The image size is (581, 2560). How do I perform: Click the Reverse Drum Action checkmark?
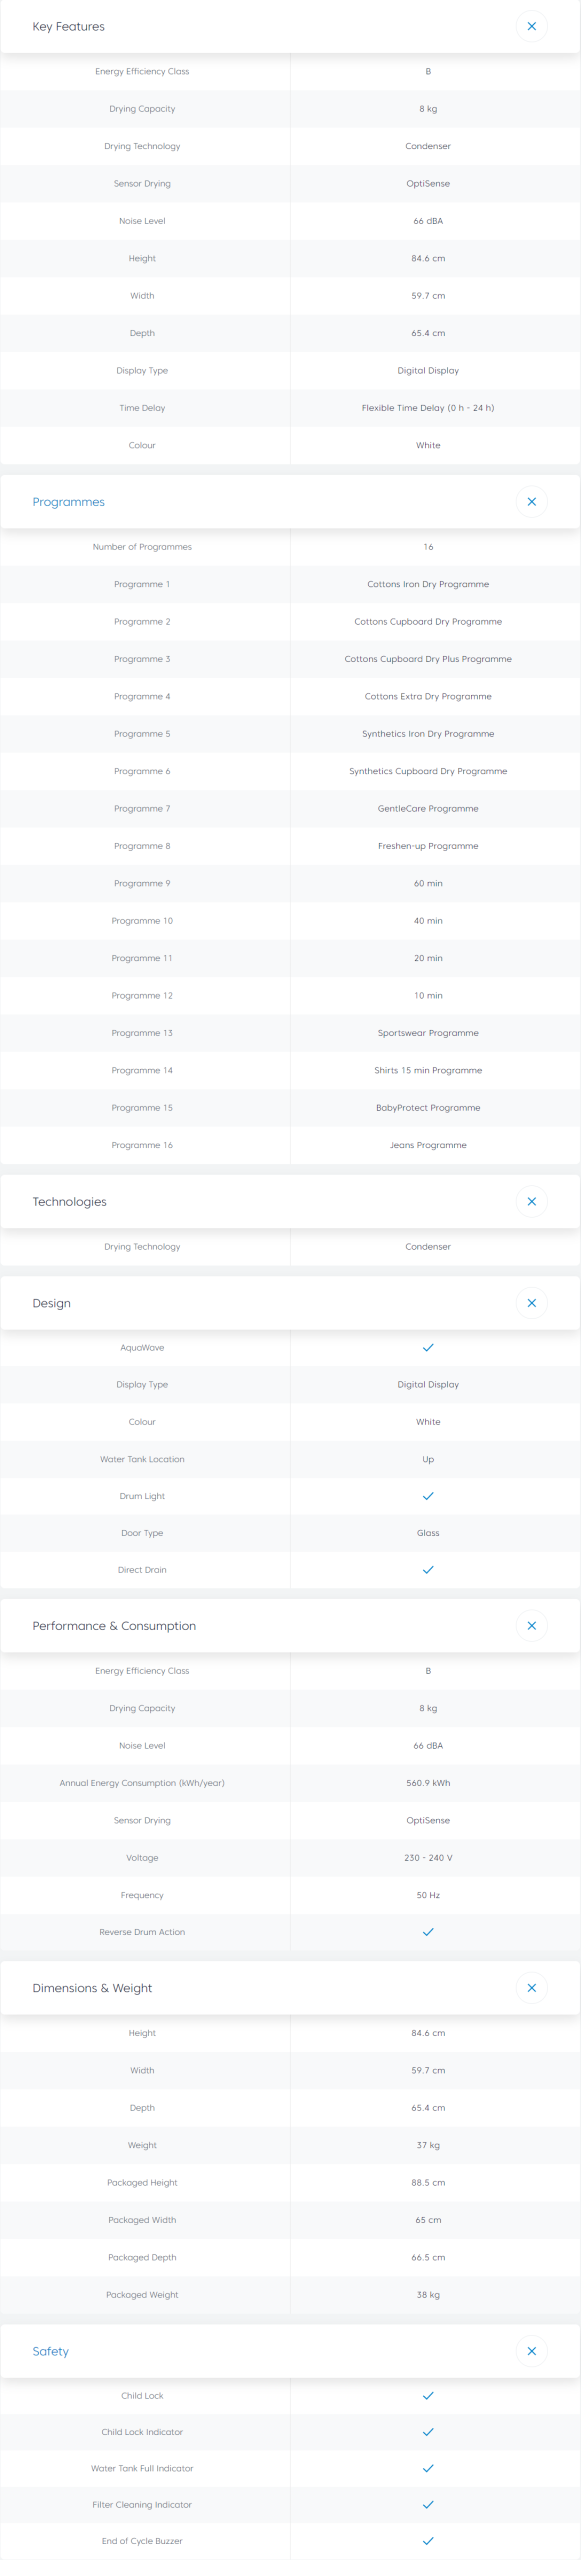pos(428,1932)
